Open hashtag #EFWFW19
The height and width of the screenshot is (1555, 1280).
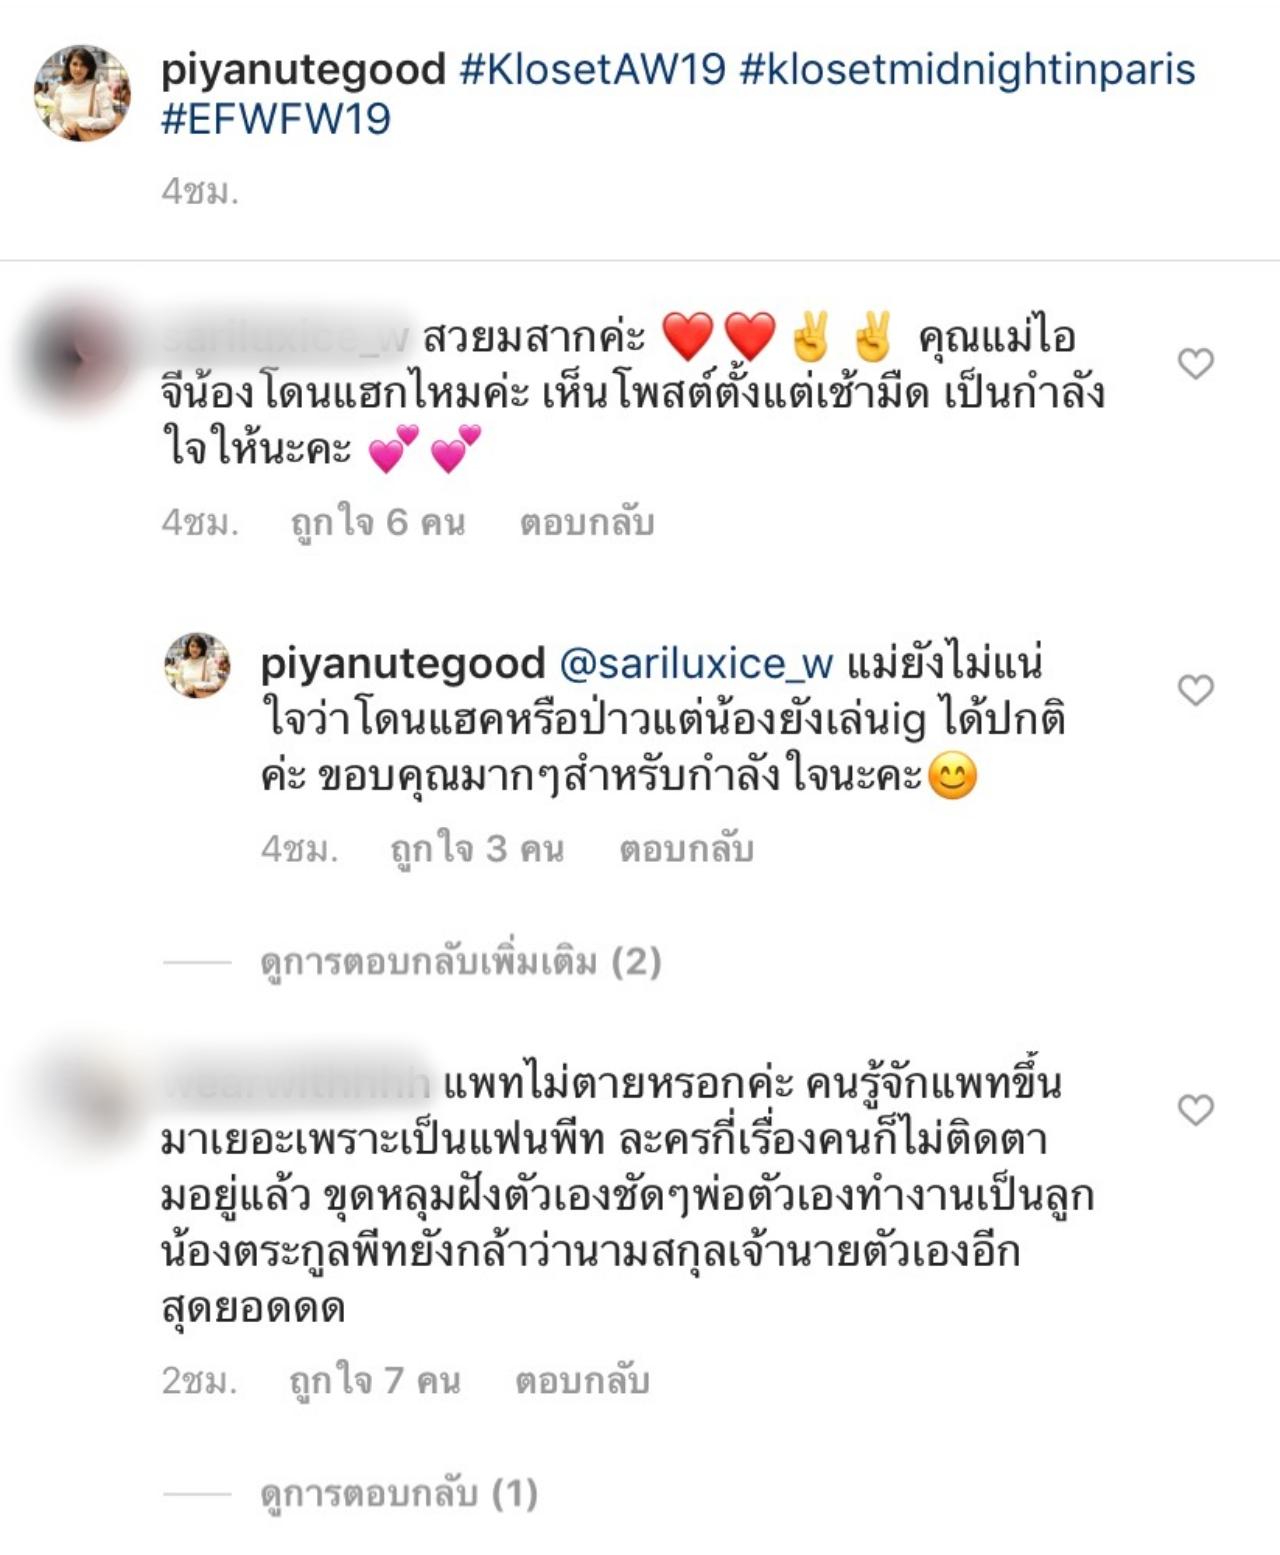pos(276,119)
